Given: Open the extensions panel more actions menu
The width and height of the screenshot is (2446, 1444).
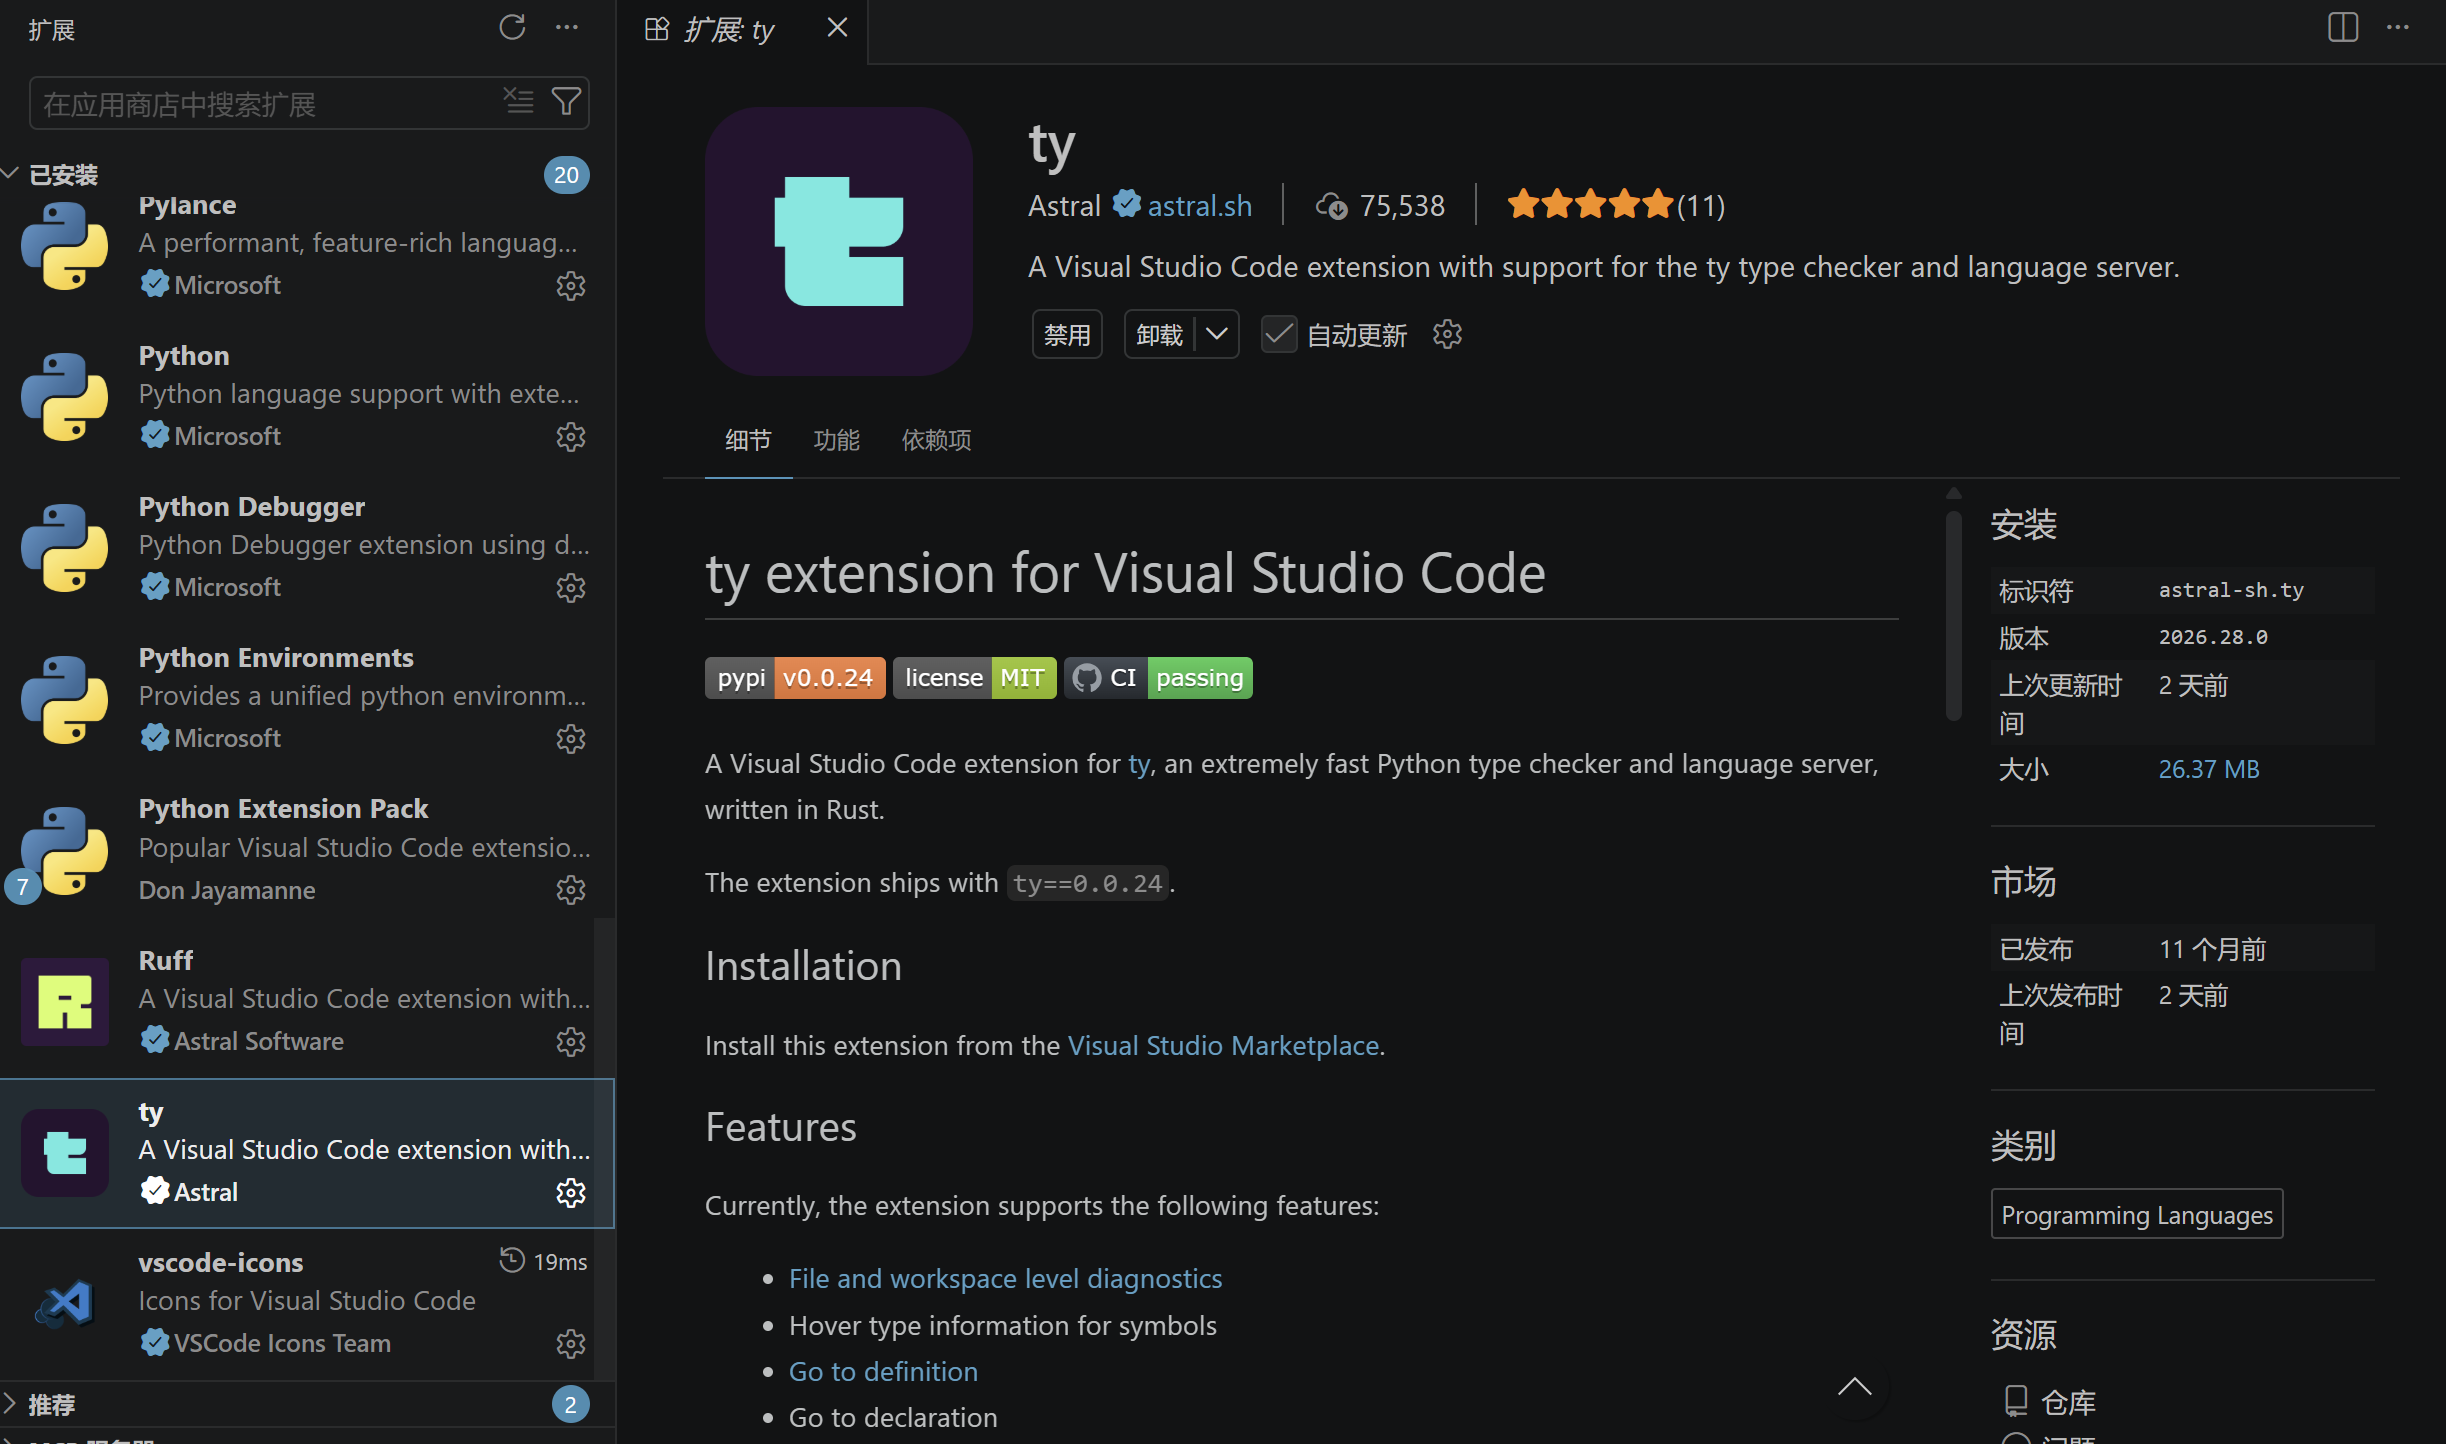Looking at the screenshot, I should click(x=567, y=28).
